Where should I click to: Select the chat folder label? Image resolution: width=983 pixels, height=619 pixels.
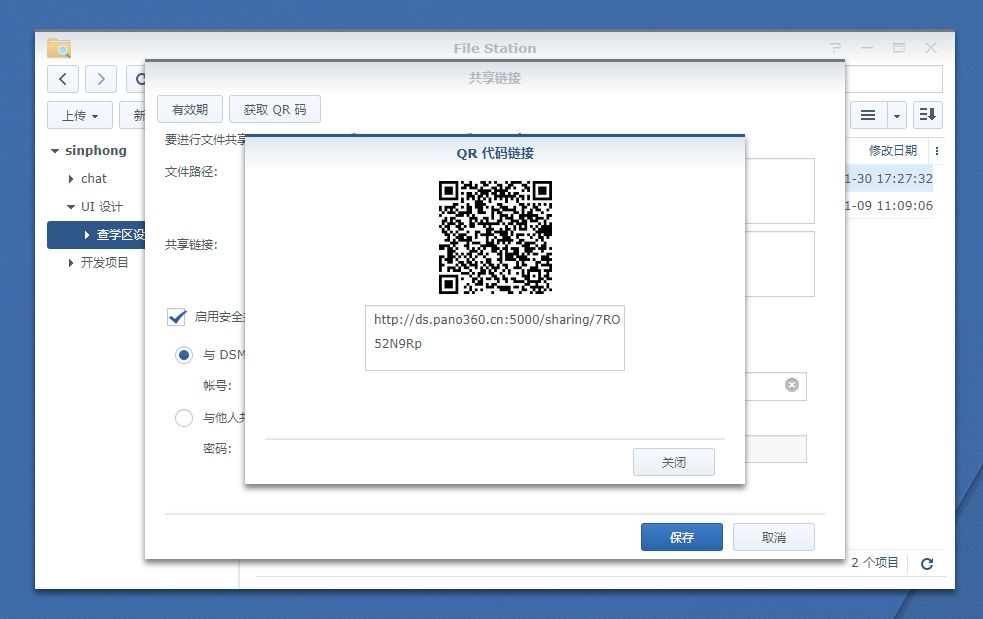click(x=93, y=179)
